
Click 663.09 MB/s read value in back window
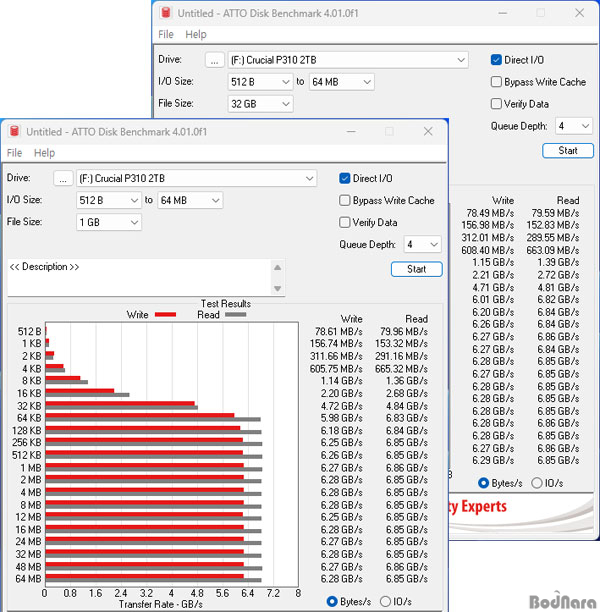pos(553,250)
